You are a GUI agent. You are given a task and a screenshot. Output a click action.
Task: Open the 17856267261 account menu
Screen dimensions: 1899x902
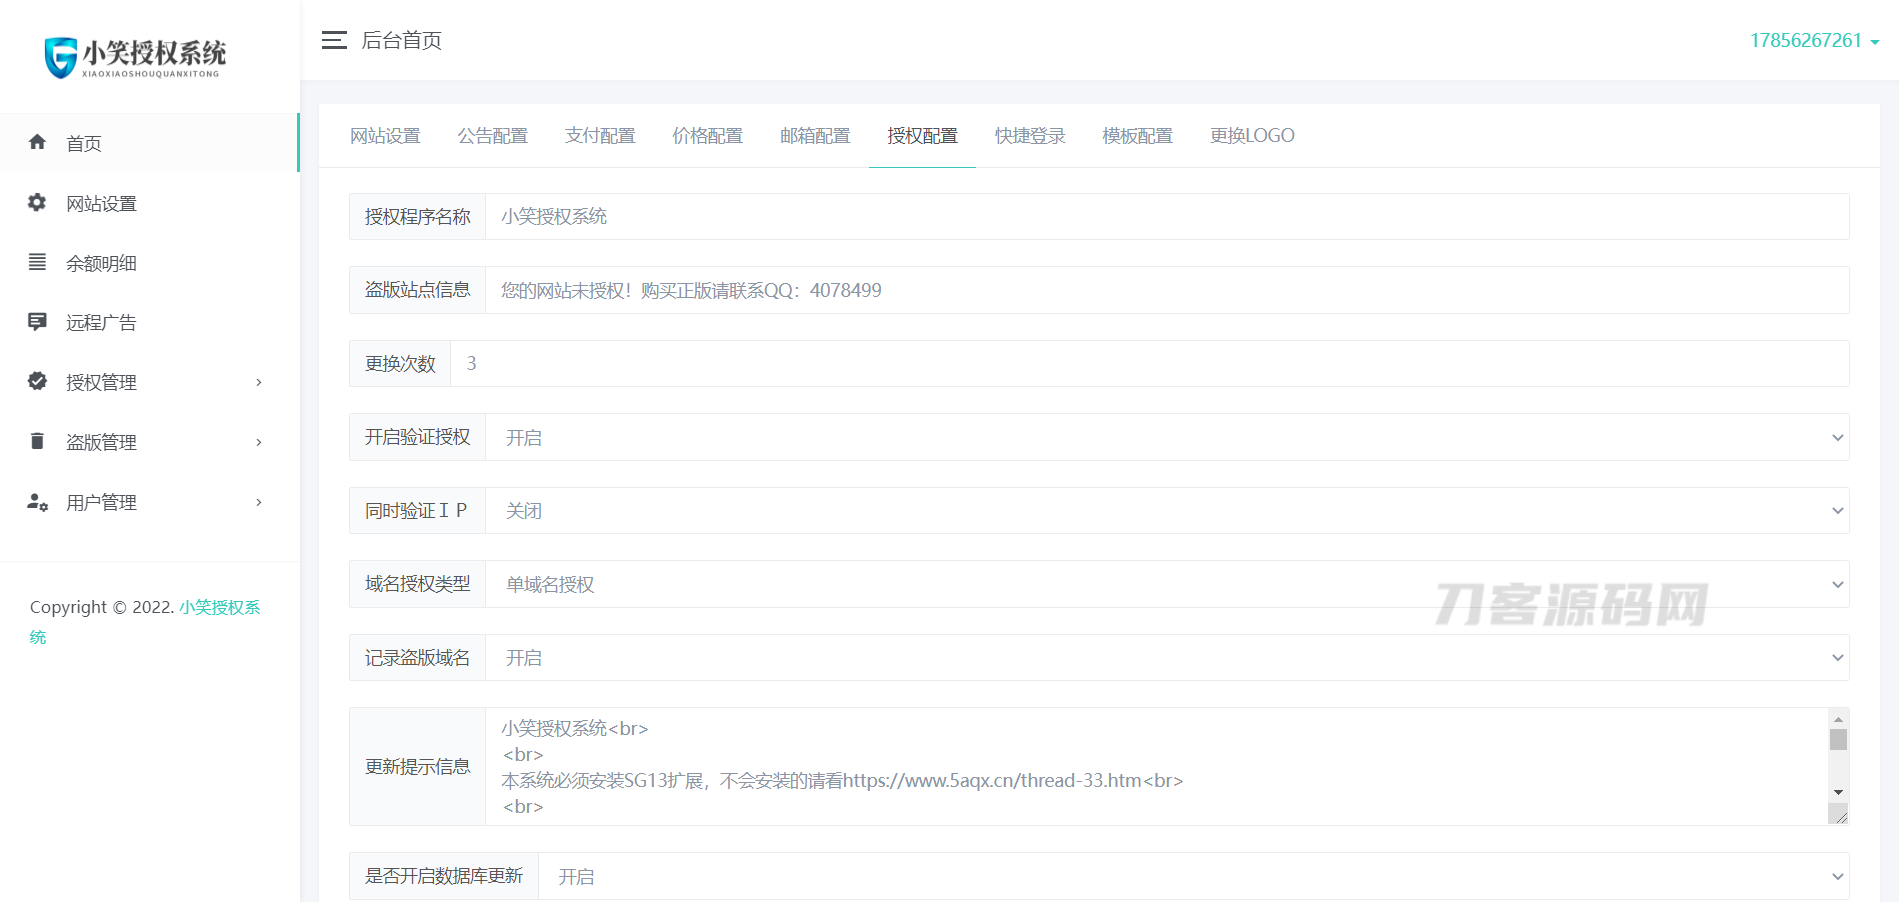click(1813, 41)
